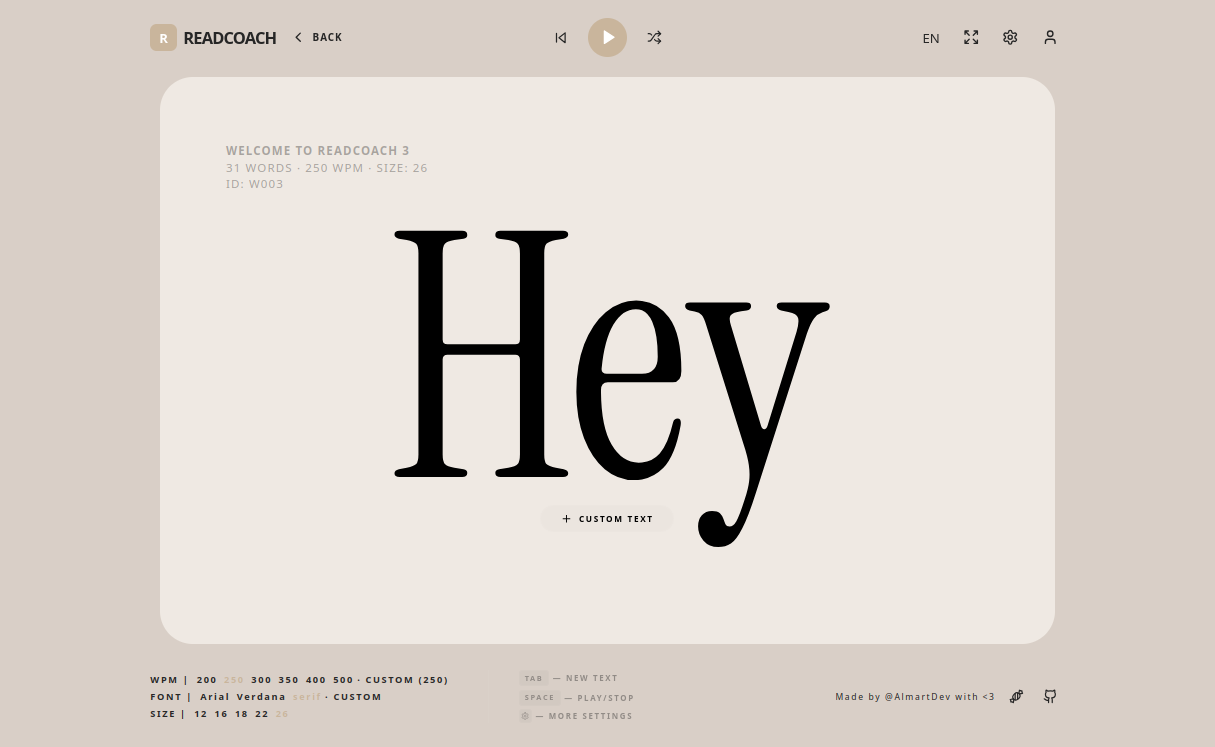
Task: Click the skip-to-start icon
Action: point(561,38)
